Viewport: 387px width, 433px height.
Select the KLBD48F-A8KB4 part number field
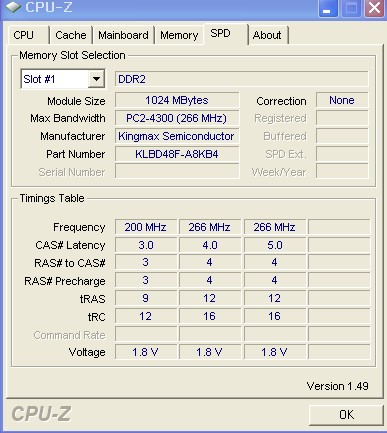177,154
